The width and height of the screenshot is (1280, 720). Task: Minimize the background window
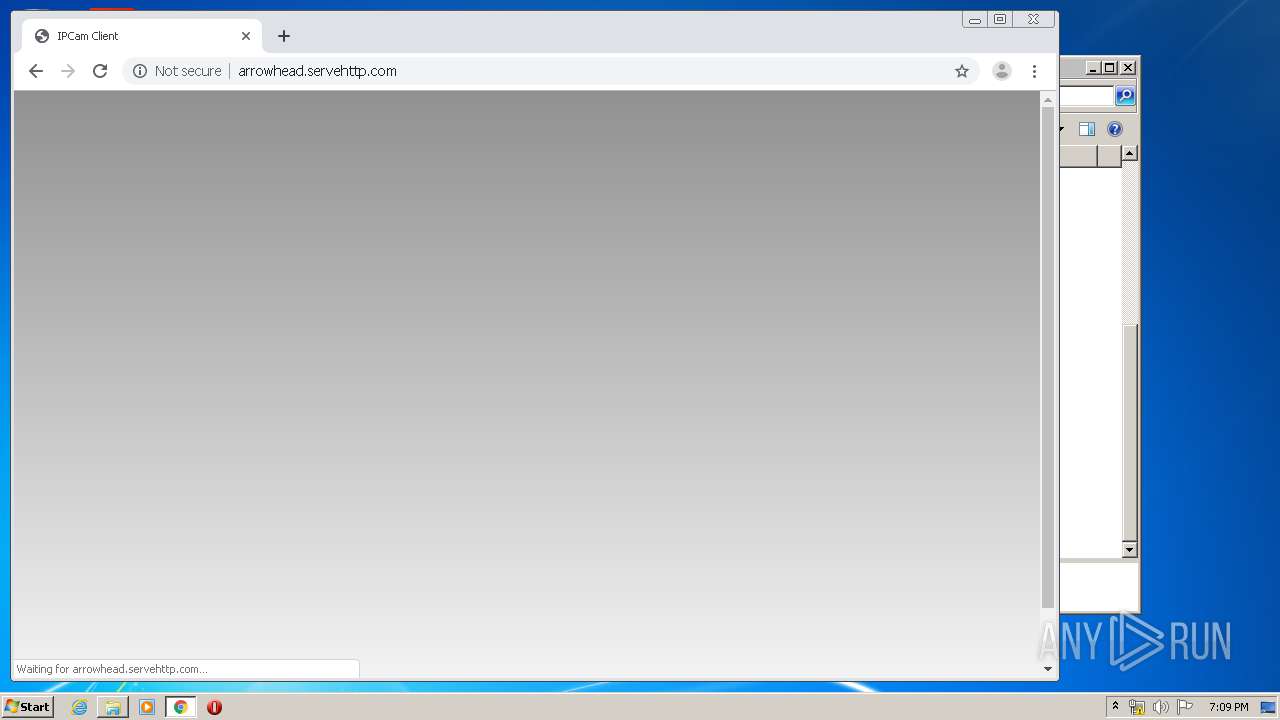click(1093, 68)
